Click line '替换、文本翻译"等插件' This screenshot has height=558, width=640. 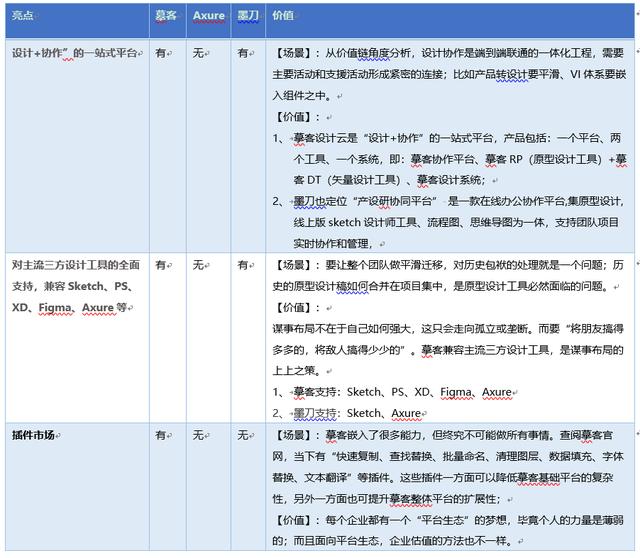442,478
